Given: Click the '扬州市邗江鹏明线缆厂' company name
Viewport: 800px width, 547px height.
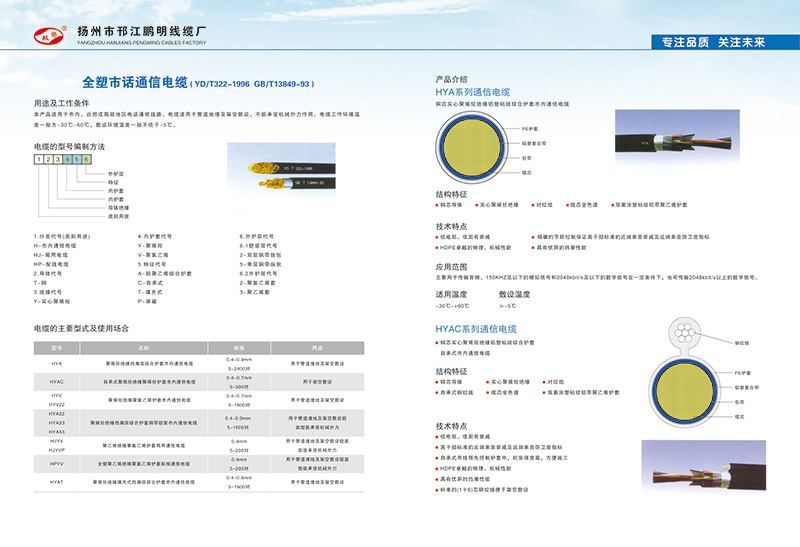Looking at the screenshot, I should click(x=148, y=31).
